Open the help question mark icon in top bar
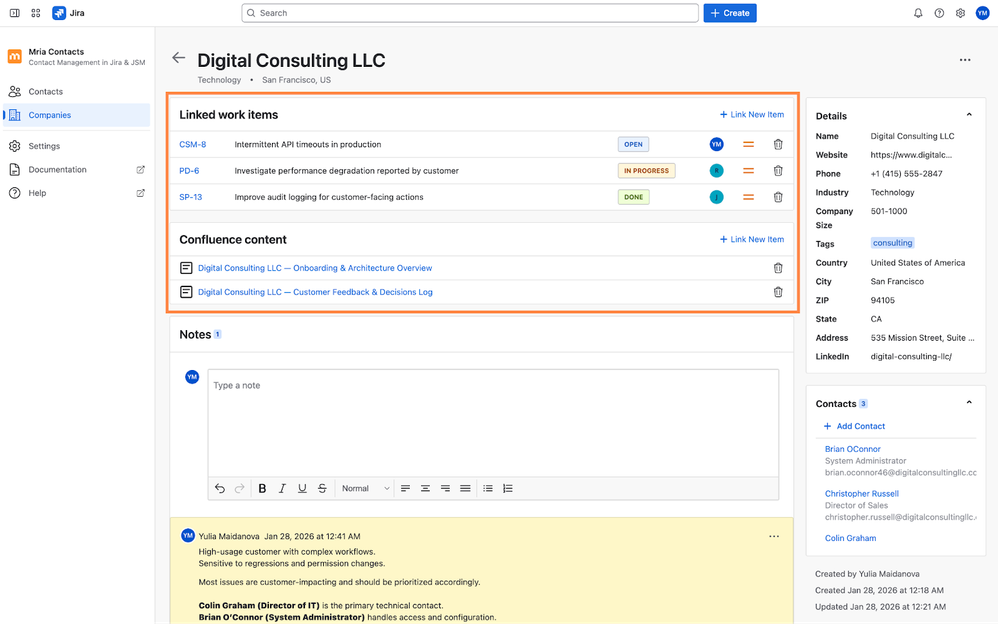 pyautogui.click(x=939, y=13)
